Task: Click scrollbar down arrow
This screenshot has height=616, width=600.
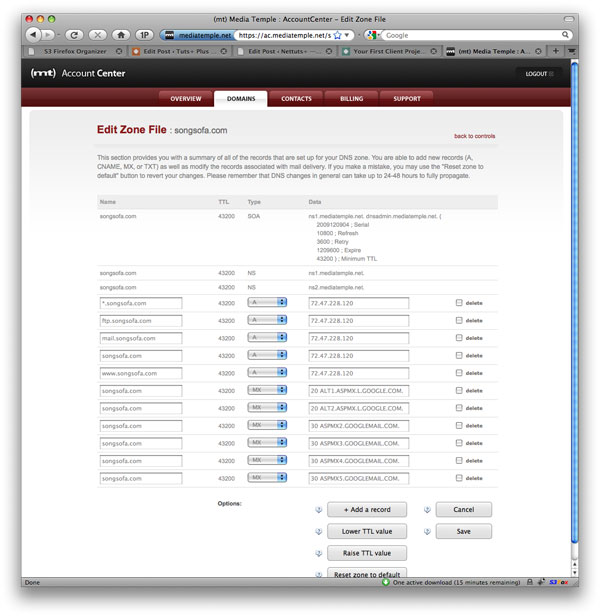Action: 574,572
